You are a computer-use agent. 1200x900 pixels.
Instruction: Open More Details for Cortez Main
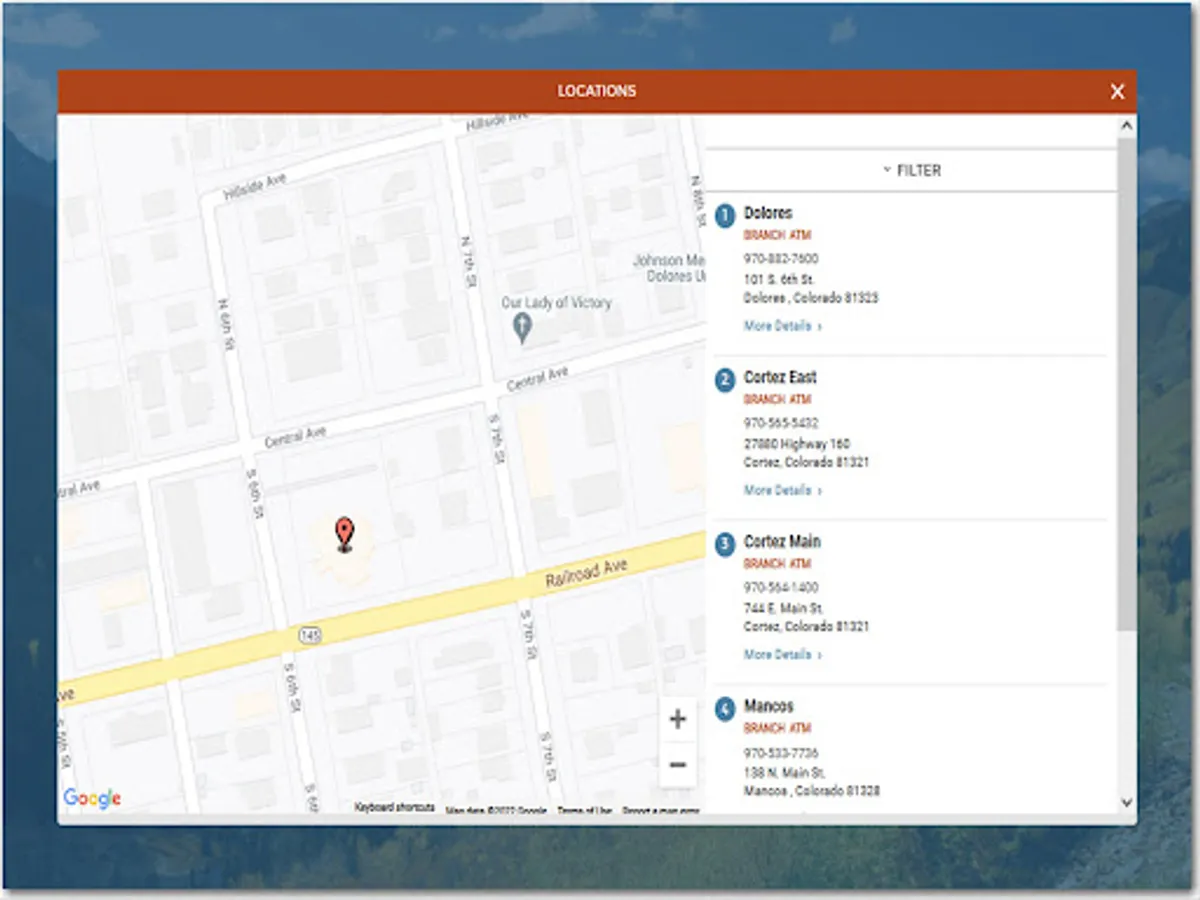(783, 654)
